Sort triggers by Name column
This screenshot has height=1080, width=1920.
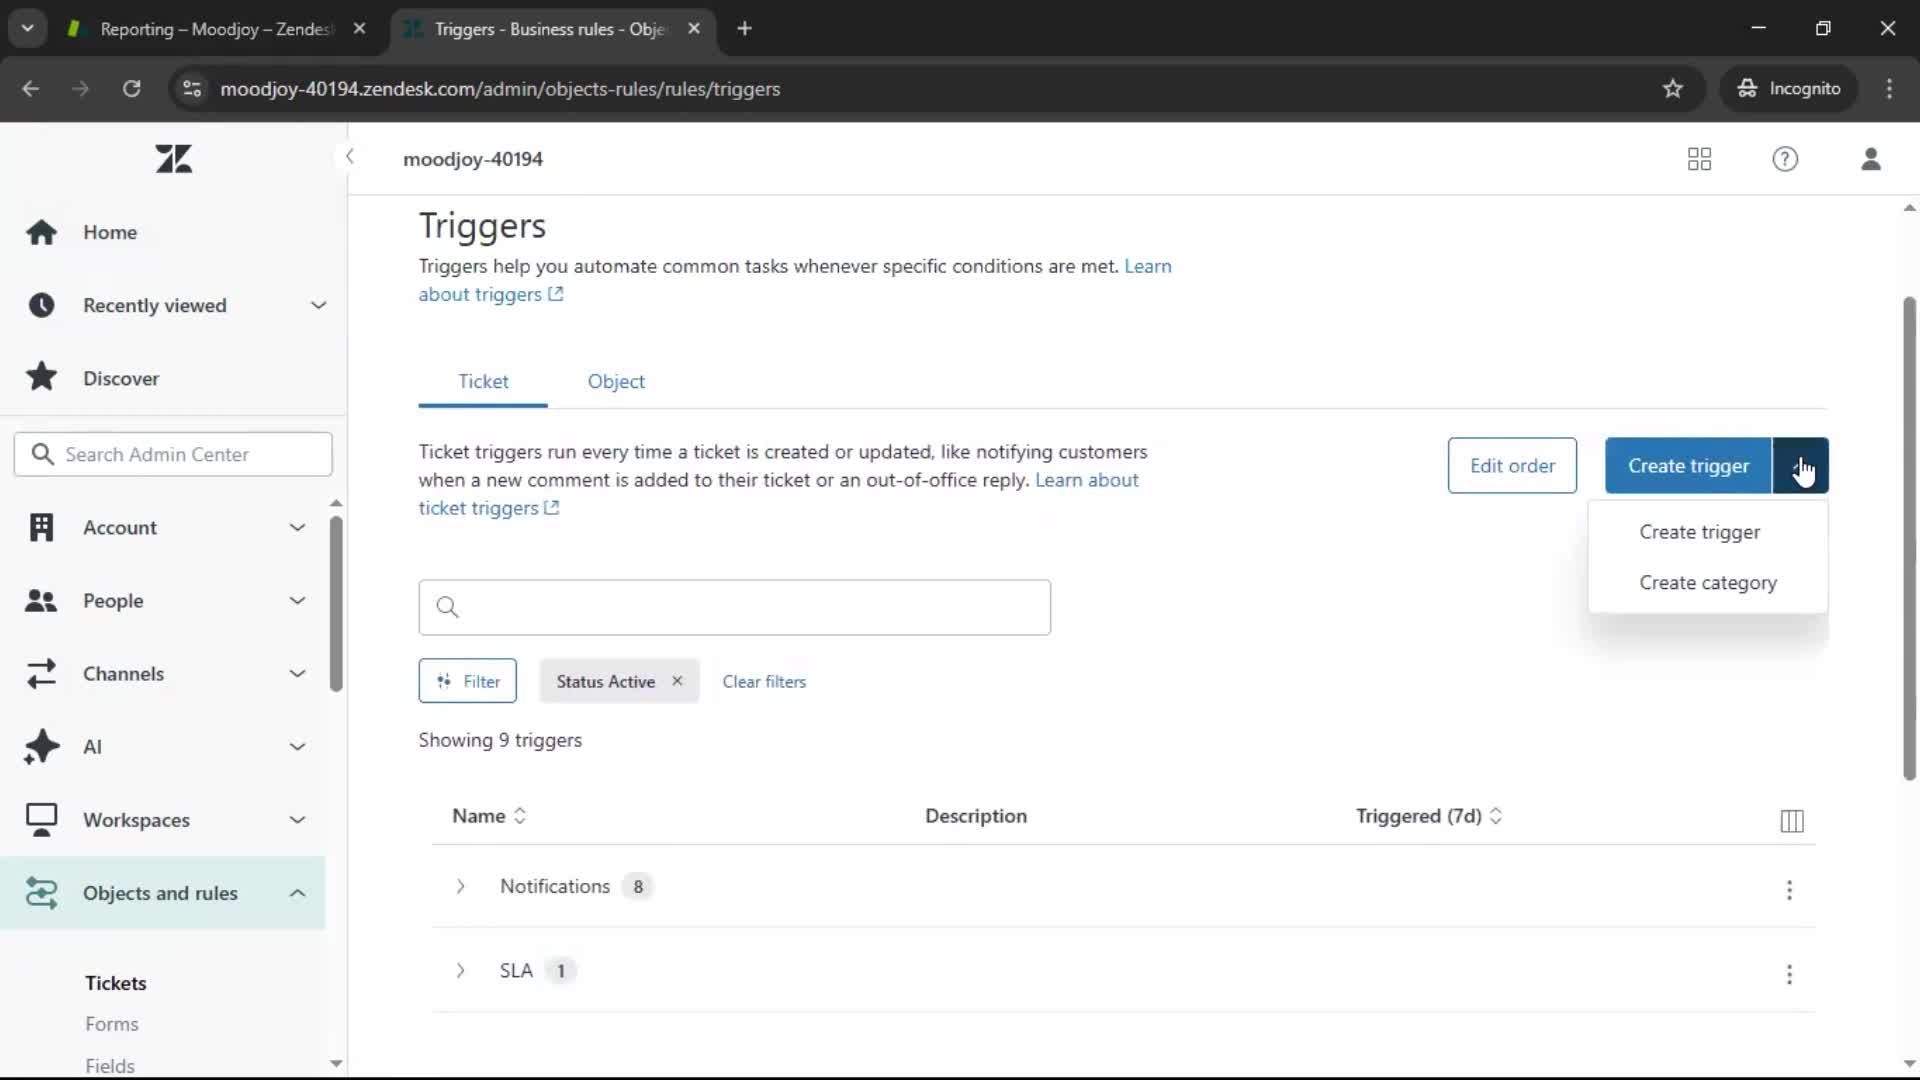coord(489,816)
